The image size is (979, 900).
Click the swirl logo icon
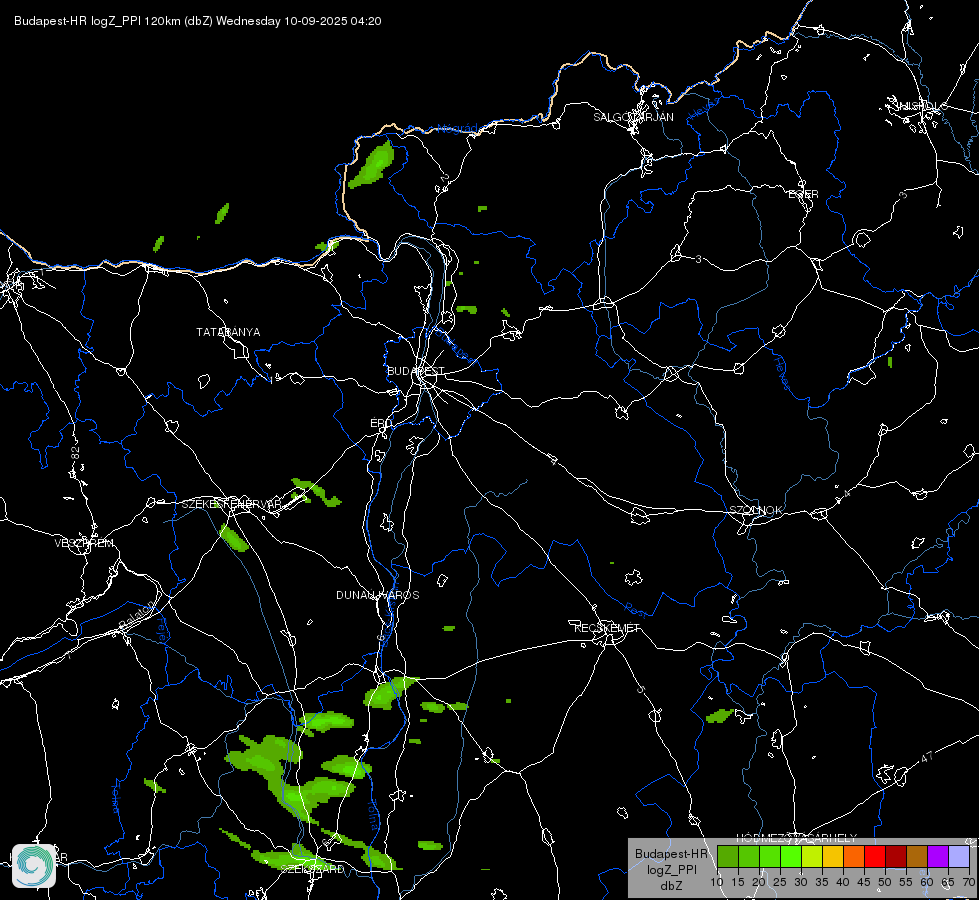pyautogui.click(x=34, y=865)
